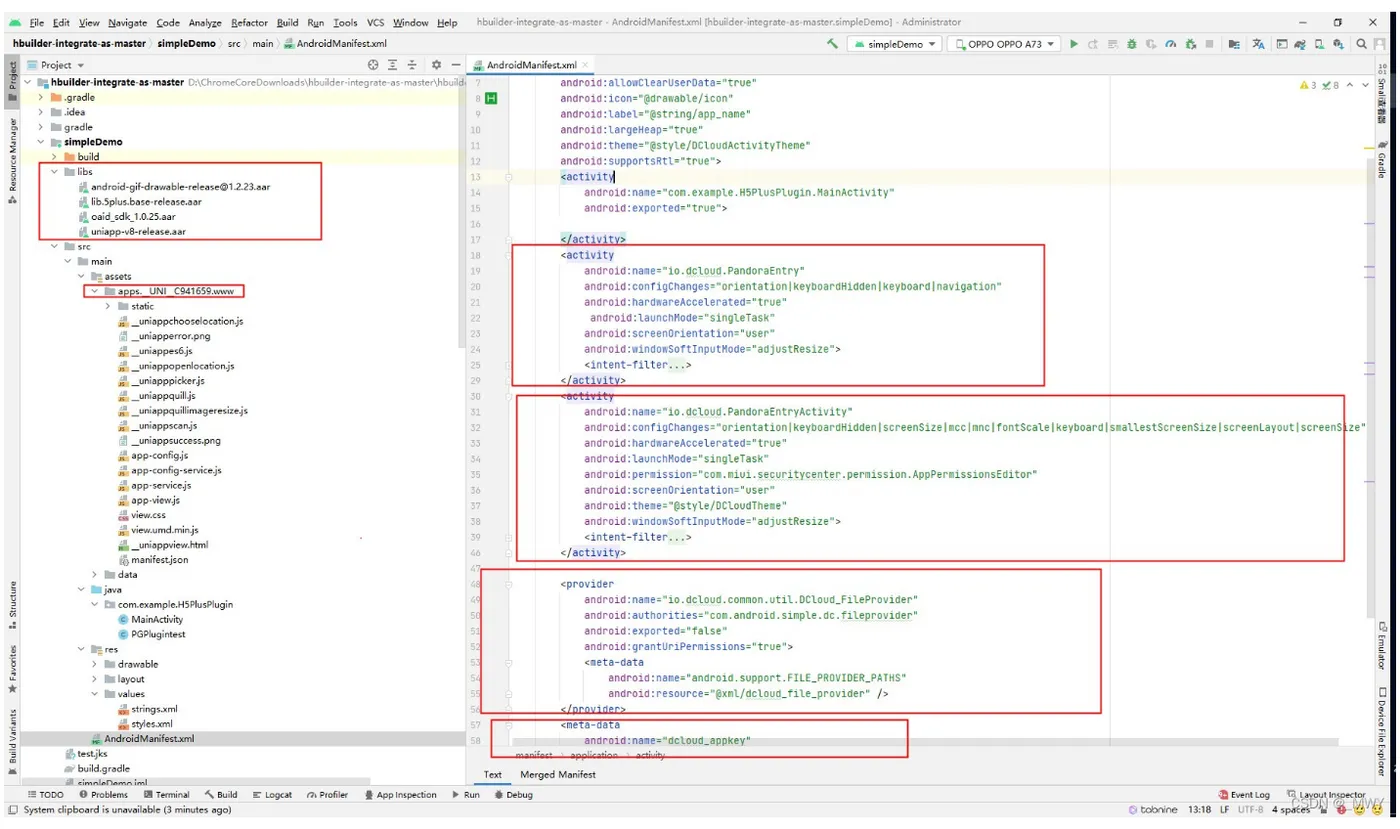This screenshot has width=1400, height=829.
Task: Switch to the Merged Manifest tab
Action: 558,774
